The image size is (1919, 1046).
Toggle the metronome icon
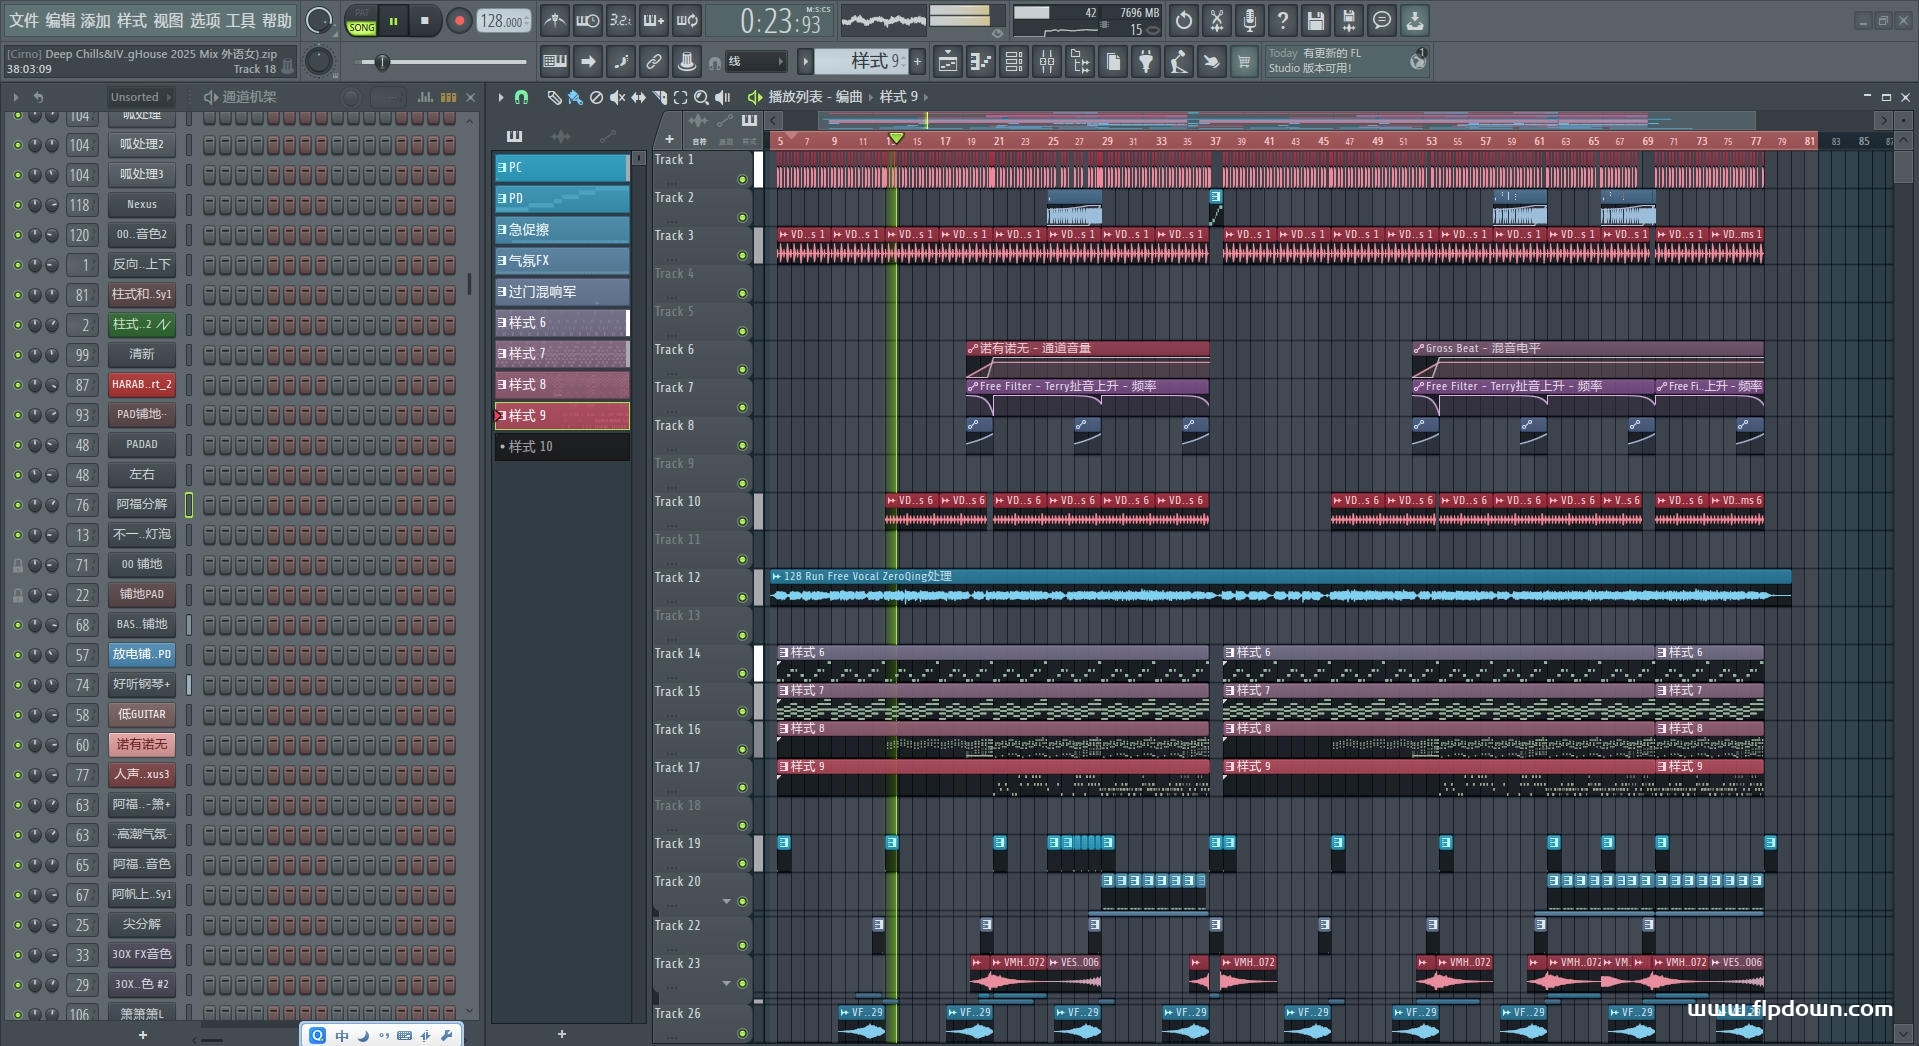pos(555,20)
